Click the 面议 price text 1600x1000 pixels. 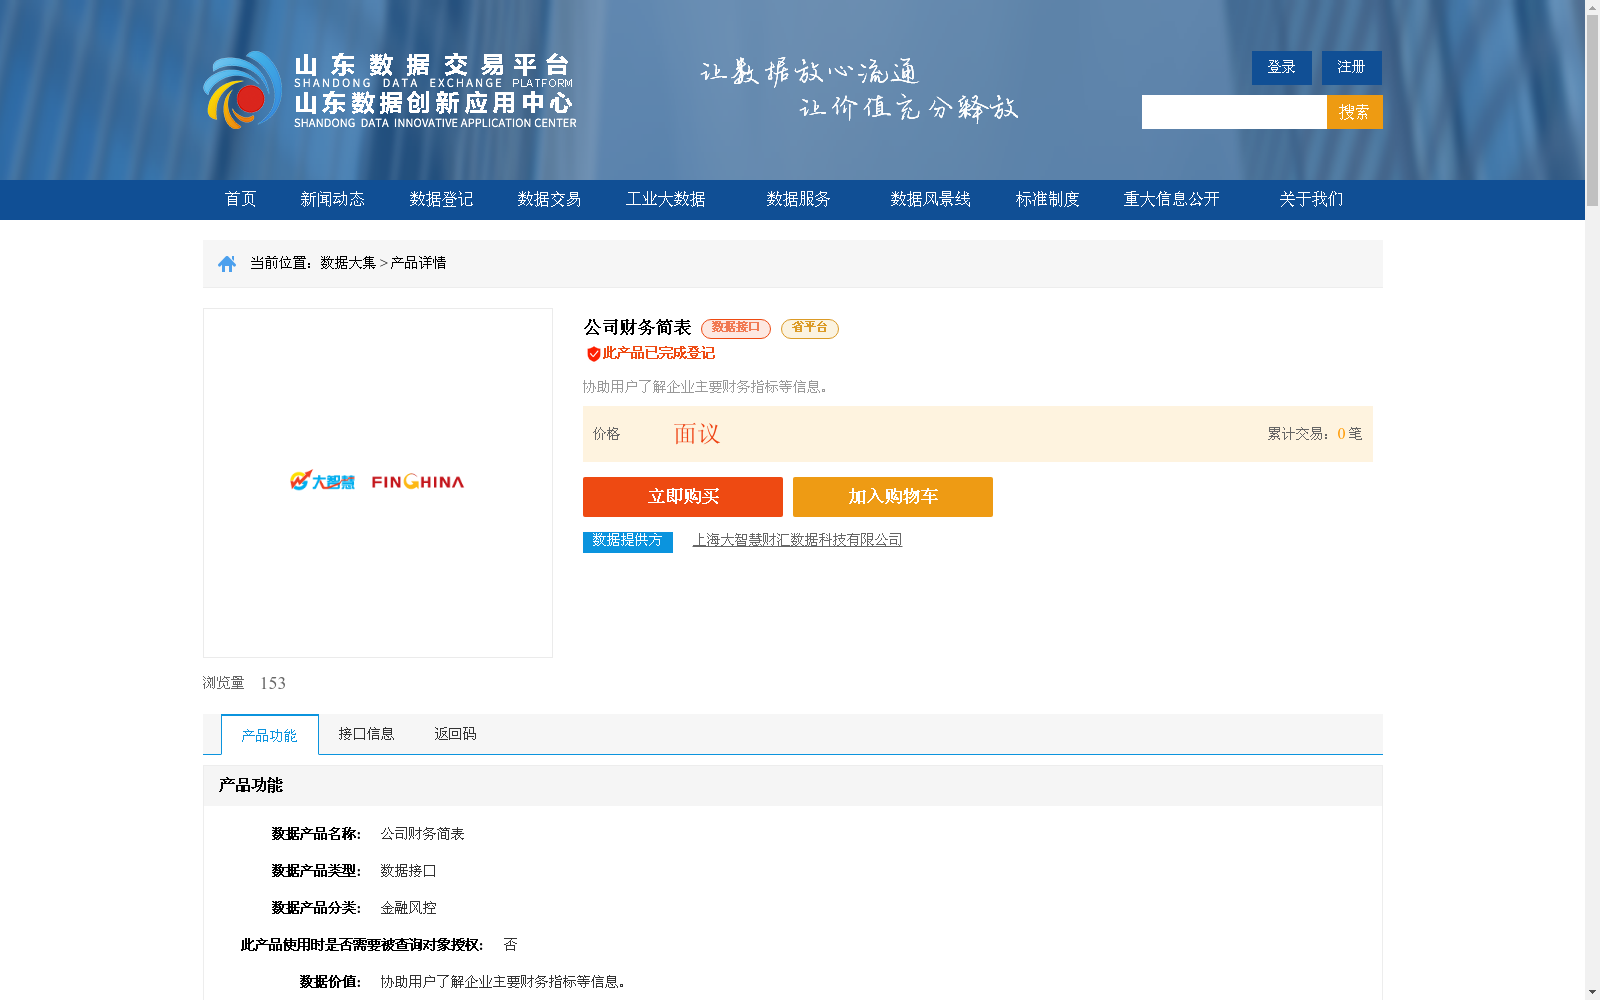point(697,434)
